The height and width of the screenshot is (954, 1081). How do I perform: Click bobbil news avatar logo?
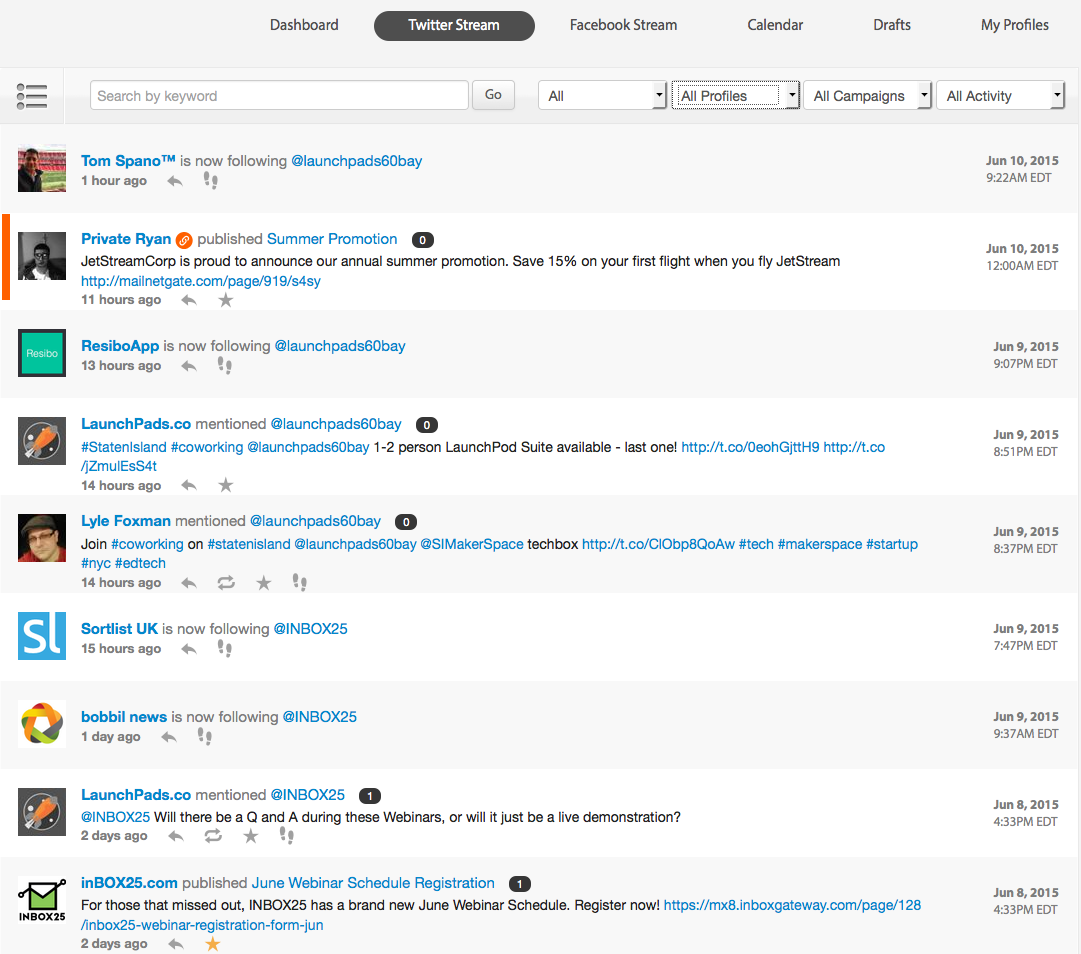pos(42,724)
